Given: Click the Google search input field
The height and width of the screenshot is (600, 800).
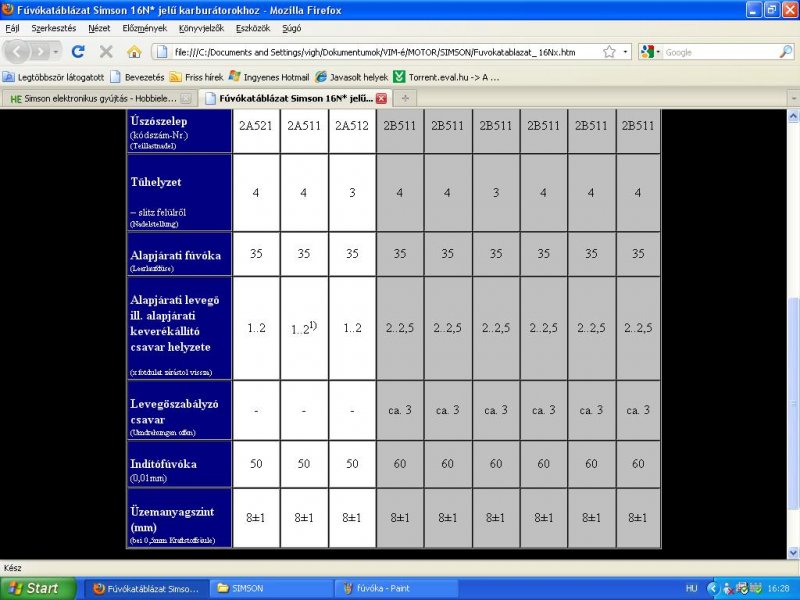Looking at the screenshot, I should coord(720,52).
